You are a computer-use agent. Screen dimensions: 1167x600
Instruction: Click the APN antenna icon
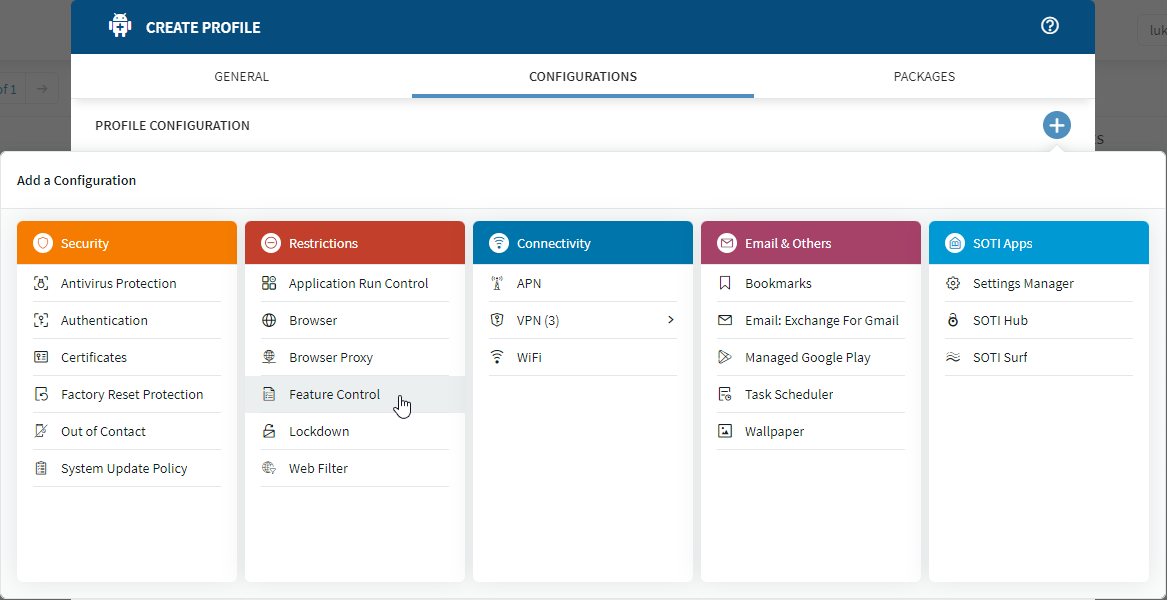coord(497,284)
